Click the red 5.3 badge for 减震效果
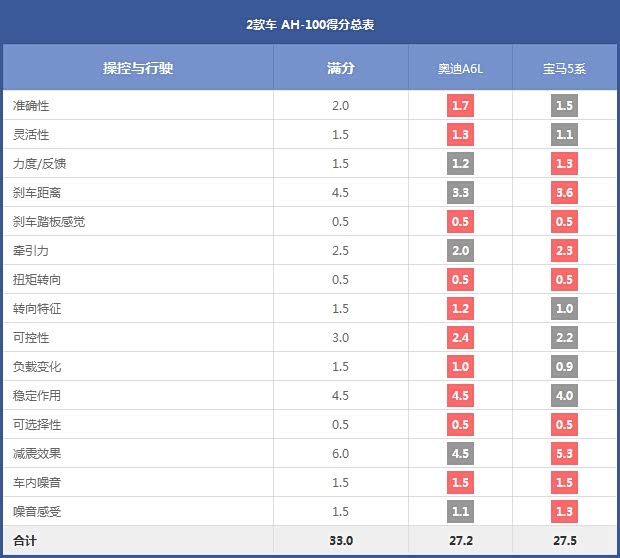 [564, 454]
